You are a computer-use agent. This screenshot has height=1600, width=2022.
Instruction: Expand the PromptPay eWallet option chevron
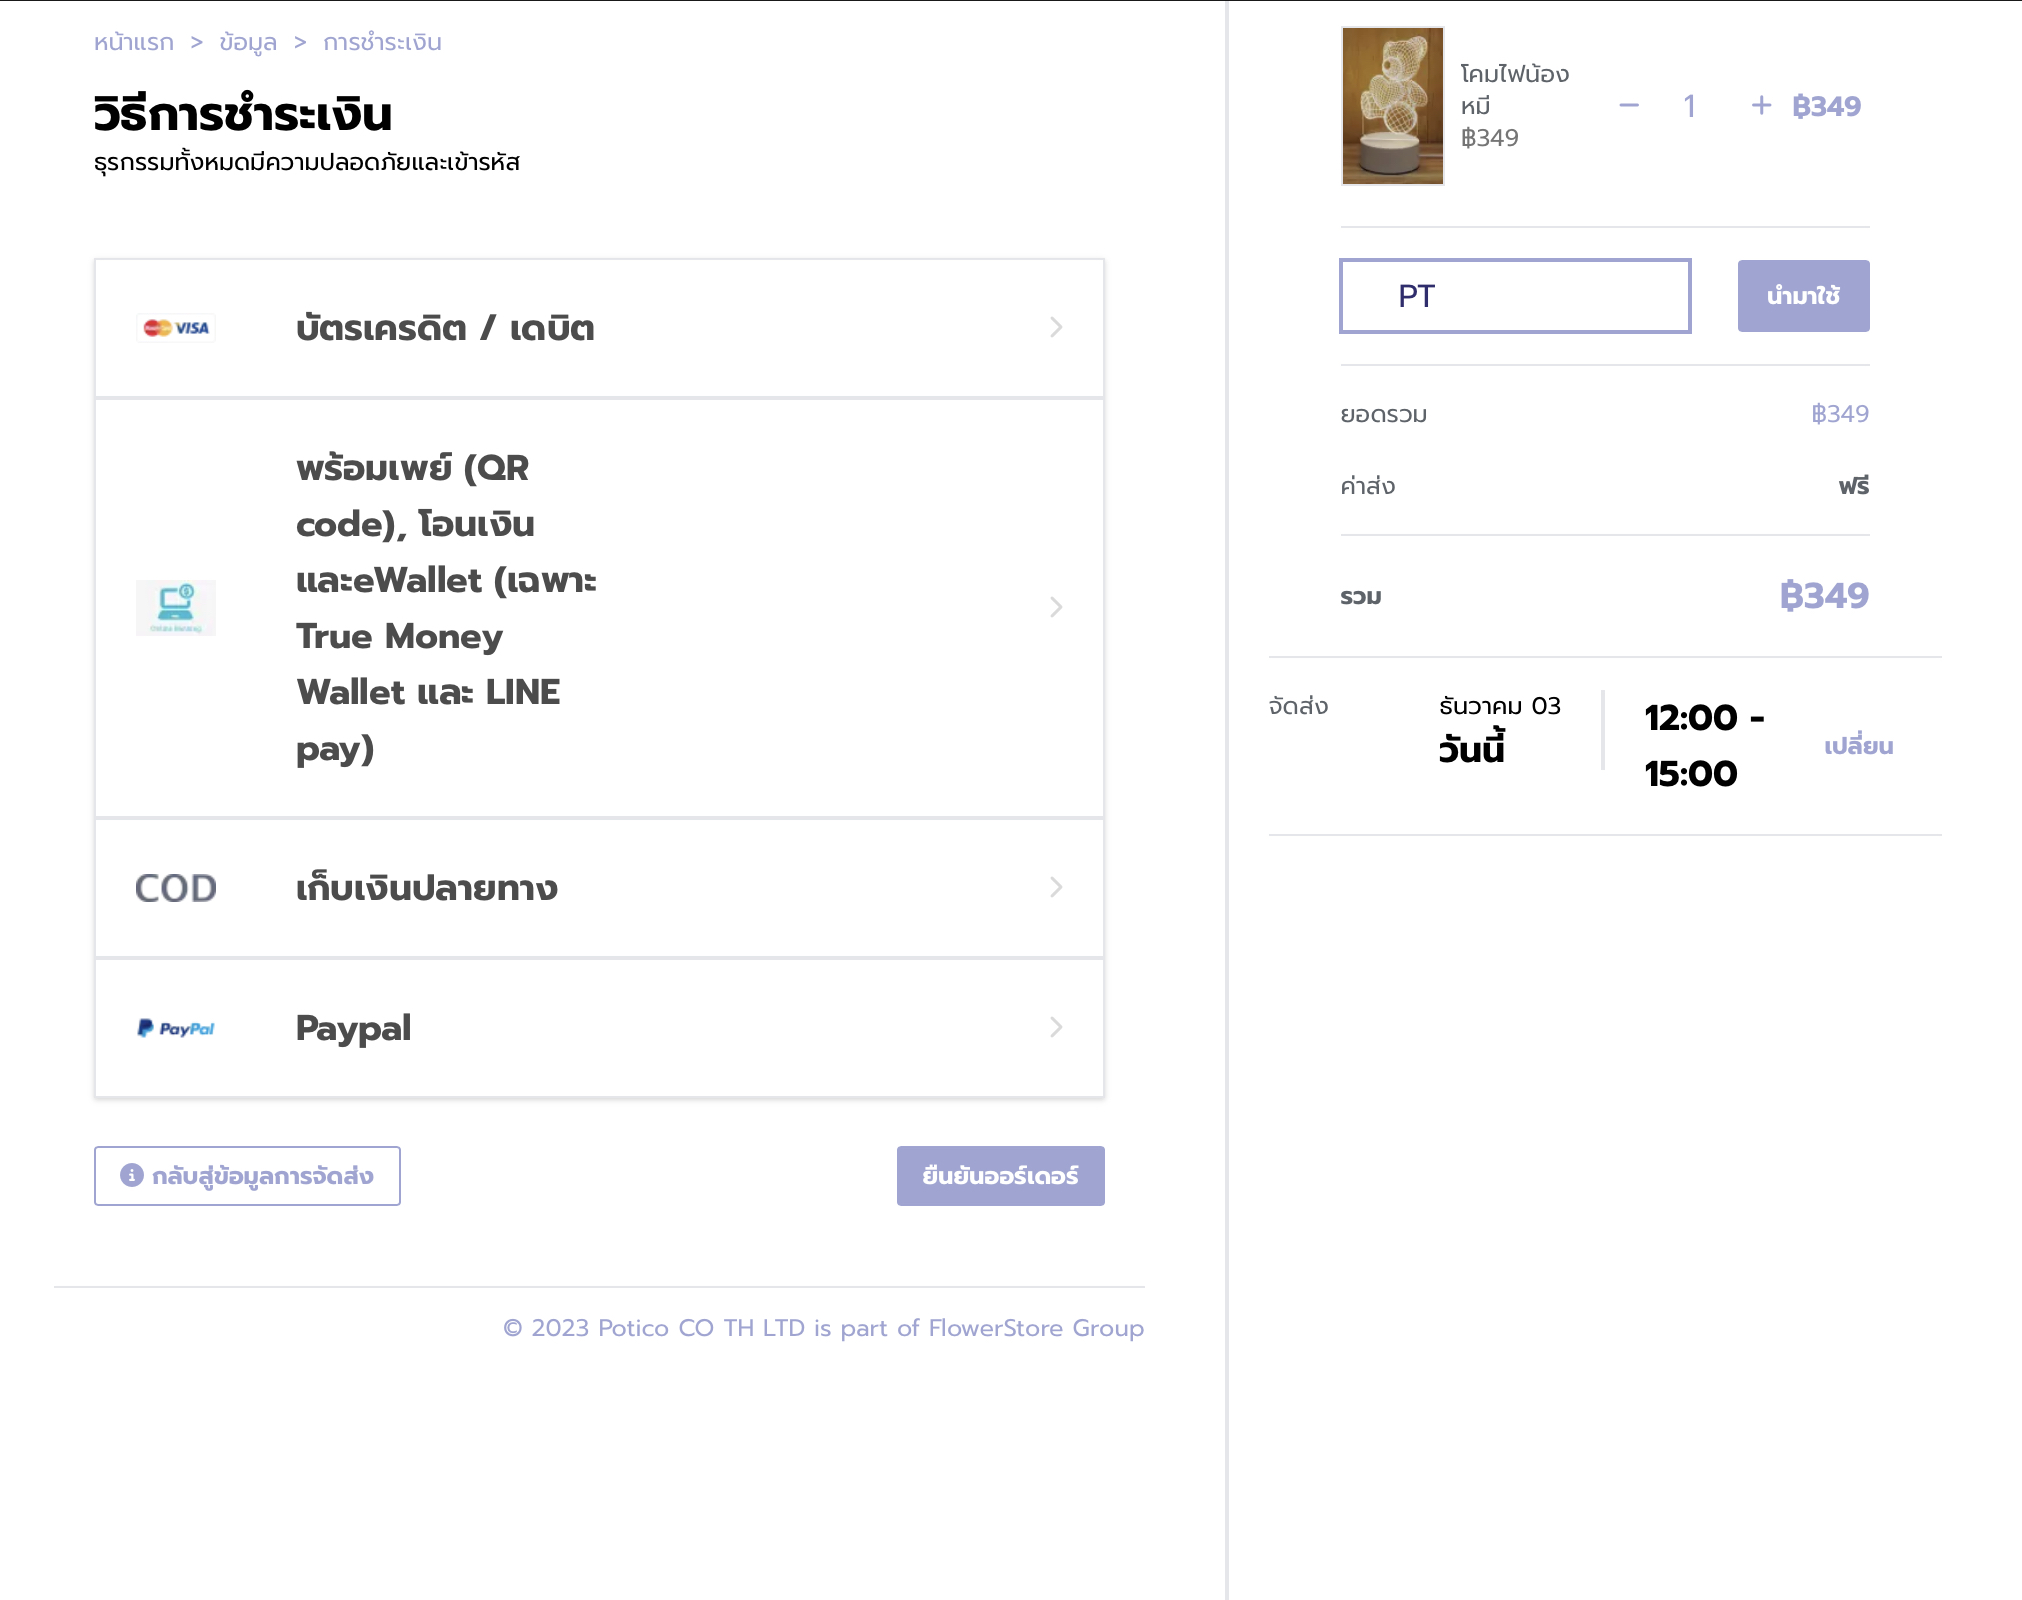point(1056,607)
